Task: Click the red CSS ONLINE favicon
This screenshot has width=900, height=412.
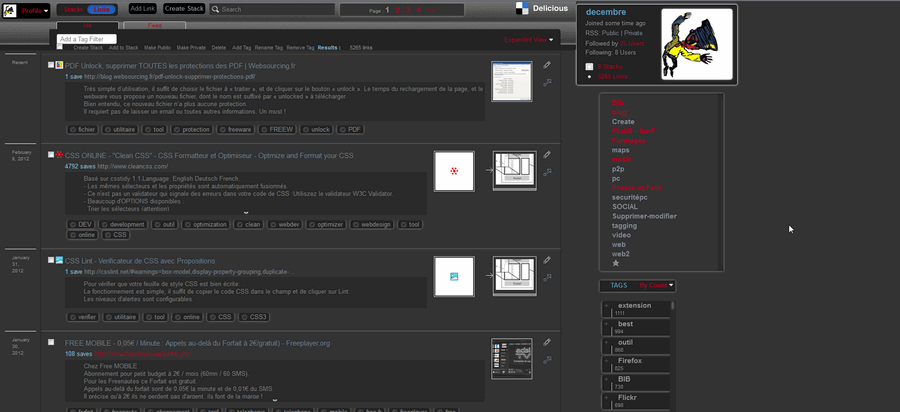Action: tap(59, 155)
